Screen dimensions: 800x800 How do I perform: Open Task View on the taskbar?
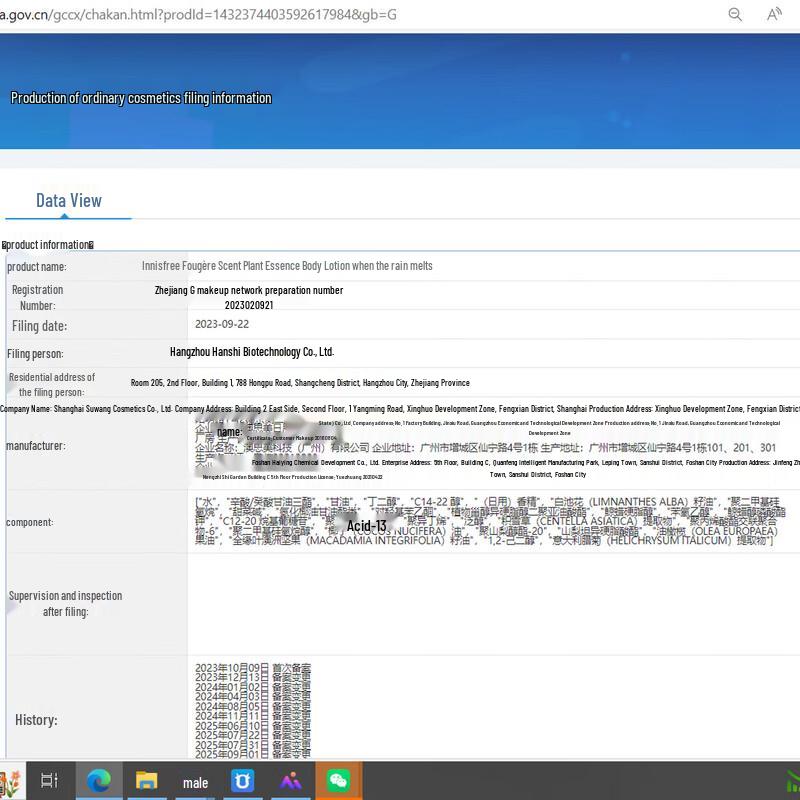click(49, 780)
